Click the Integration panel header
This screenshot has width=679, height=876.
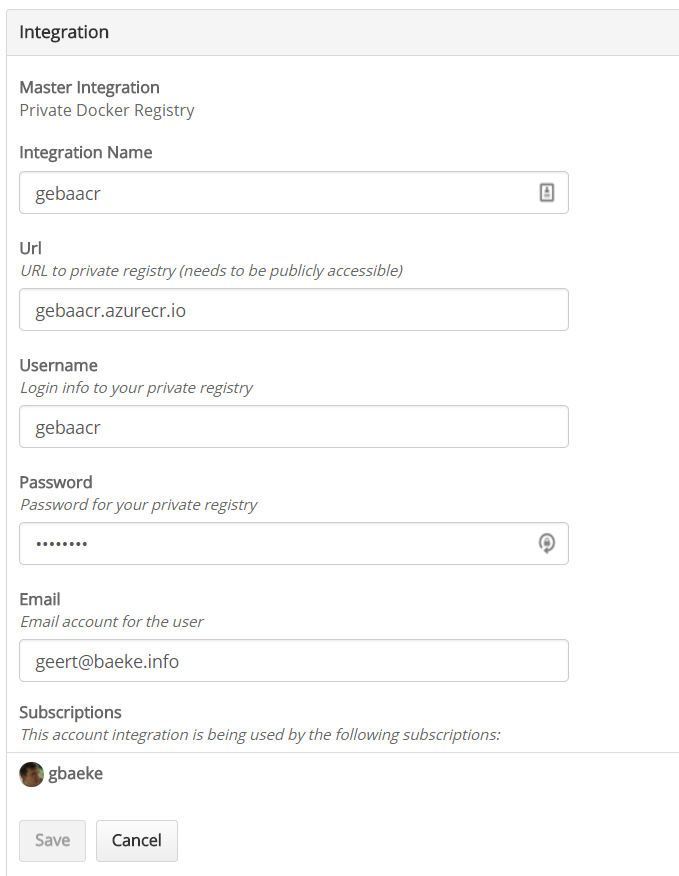pyautogui.click(x=64, y=32)
